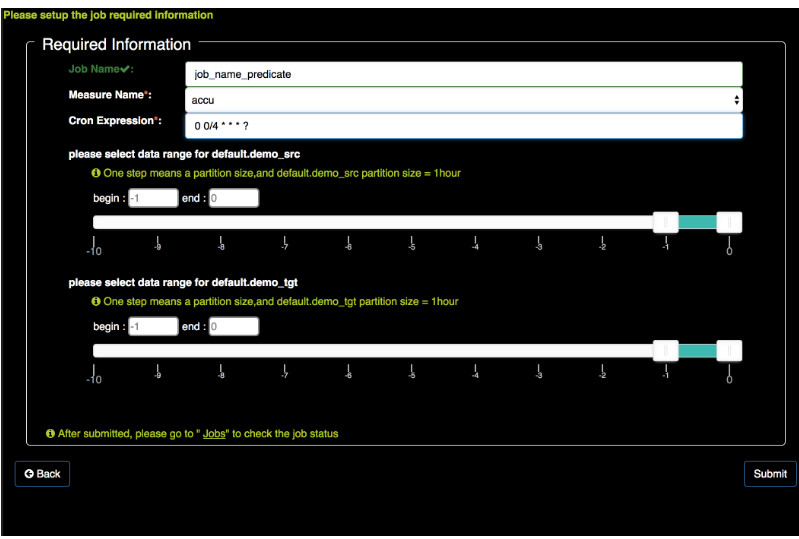Click the begin field for default.demo_tgt
The image size is (799, 539).
(153, 327)
